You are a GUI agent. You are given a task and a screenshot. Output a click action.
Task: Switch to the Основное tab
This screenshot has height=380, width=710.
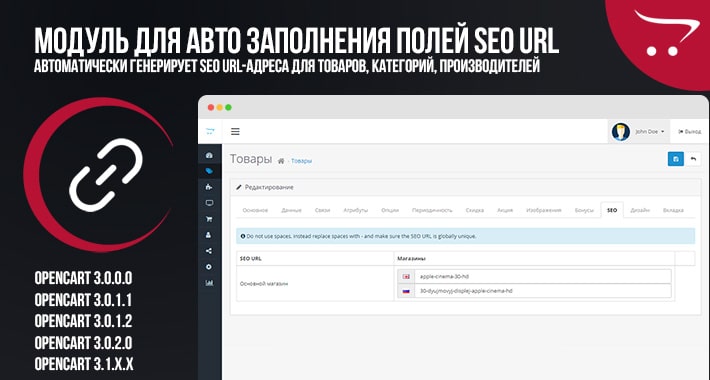tap(255, 210)
